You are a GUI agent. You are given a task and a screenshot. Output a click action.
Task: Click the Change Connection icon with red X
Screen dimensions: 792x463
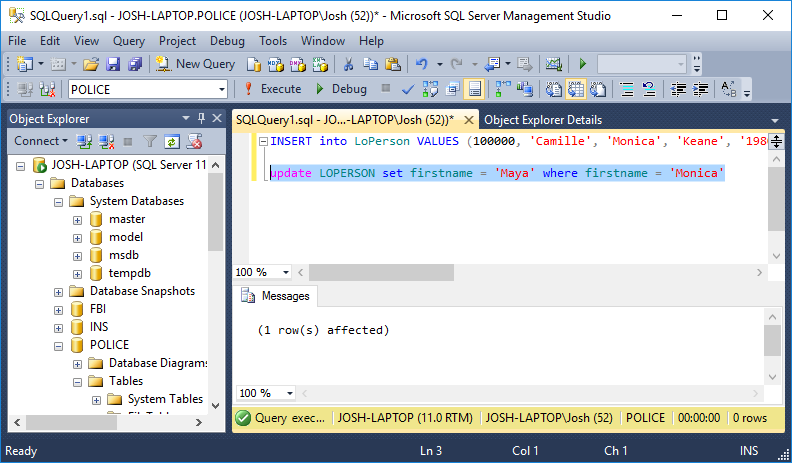(x=46, y=89)
